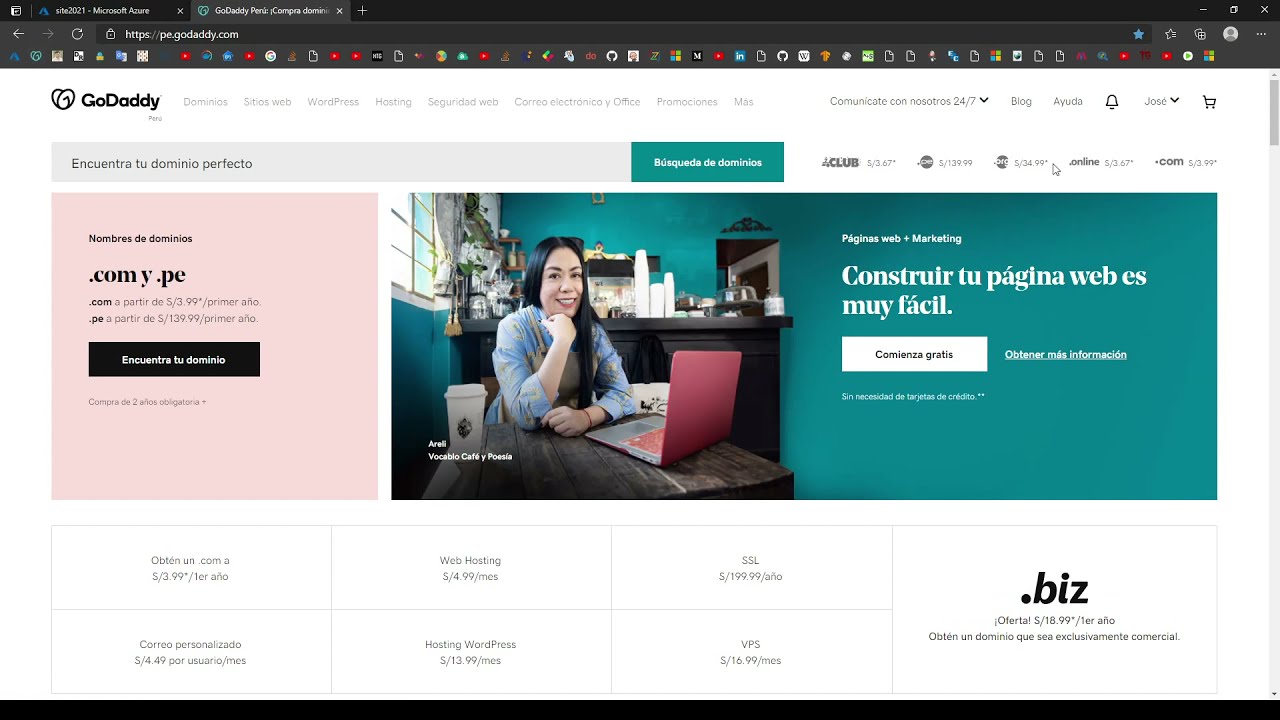
Task: Click the hero photo of Areli
Action: 592,346
